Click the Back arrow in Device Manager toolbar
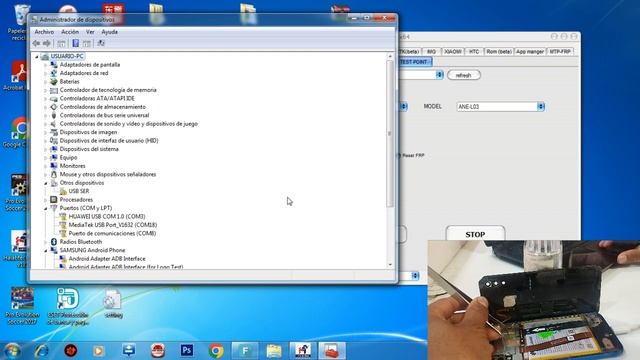The width and height of the screenshot is (640, 360). pyautogui.click(x=36, y=43)
